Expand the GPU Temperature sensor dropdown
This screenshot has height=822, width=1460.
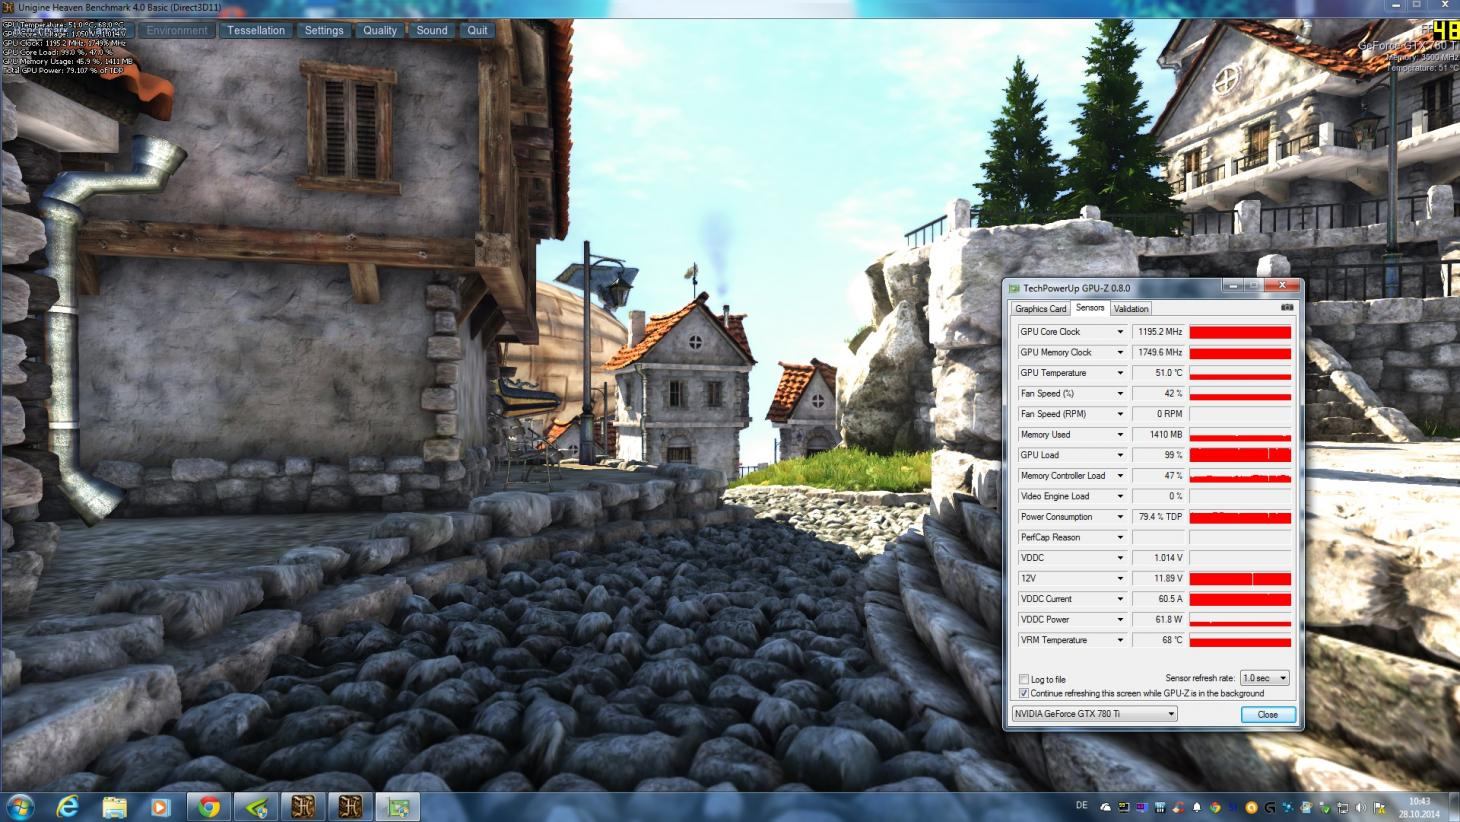coord(1120,373)
